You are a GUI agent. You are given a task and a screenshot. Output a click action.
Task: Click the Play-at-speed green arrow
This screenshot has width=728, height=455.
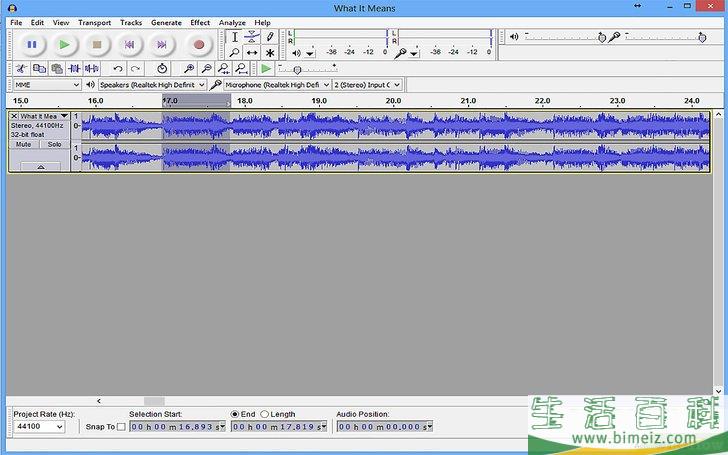click(266, 69)
